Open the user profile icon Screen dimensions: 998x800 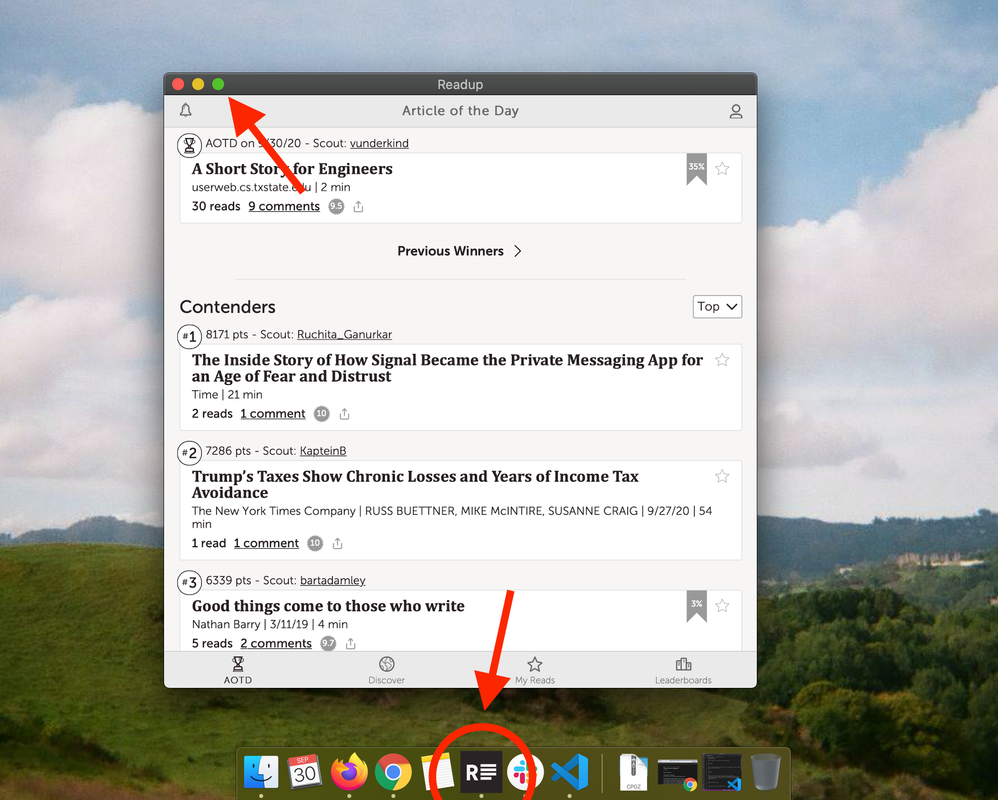[x=736, y=111]
